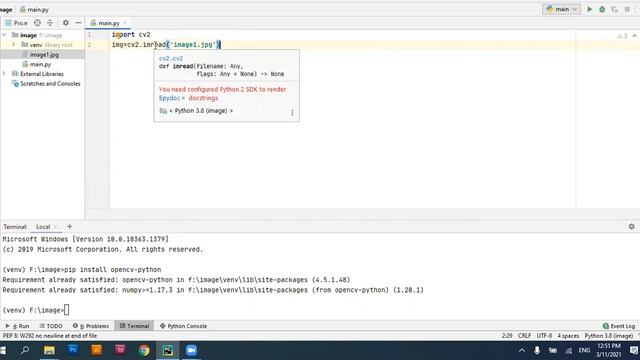640x360 pixels.
Task: Close the Local terminal tab
Action: (x=56, y=227)
